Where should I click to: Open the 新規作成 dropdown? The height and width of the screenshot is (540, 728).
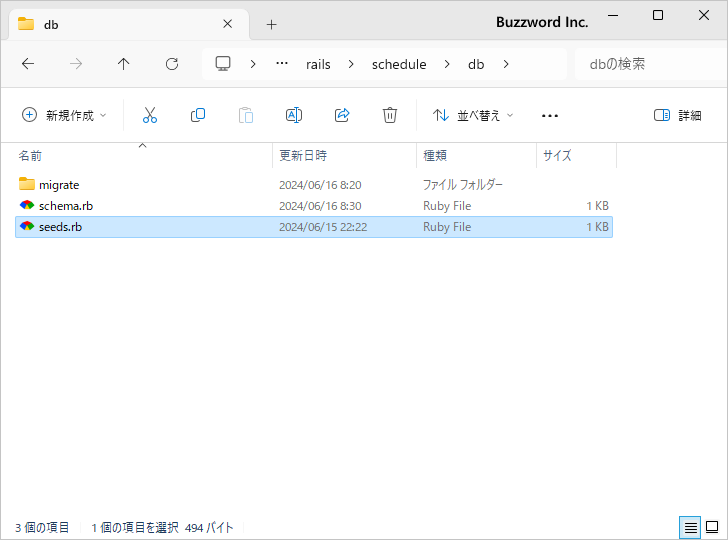tap(65, 115)
